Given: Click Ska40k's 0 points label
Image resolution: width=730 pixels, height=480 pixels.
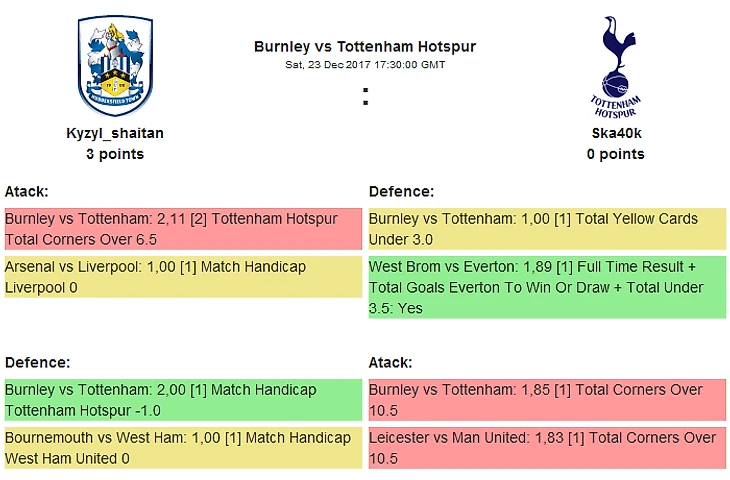Looking at the screenshot, I should [x=616, y=154].
